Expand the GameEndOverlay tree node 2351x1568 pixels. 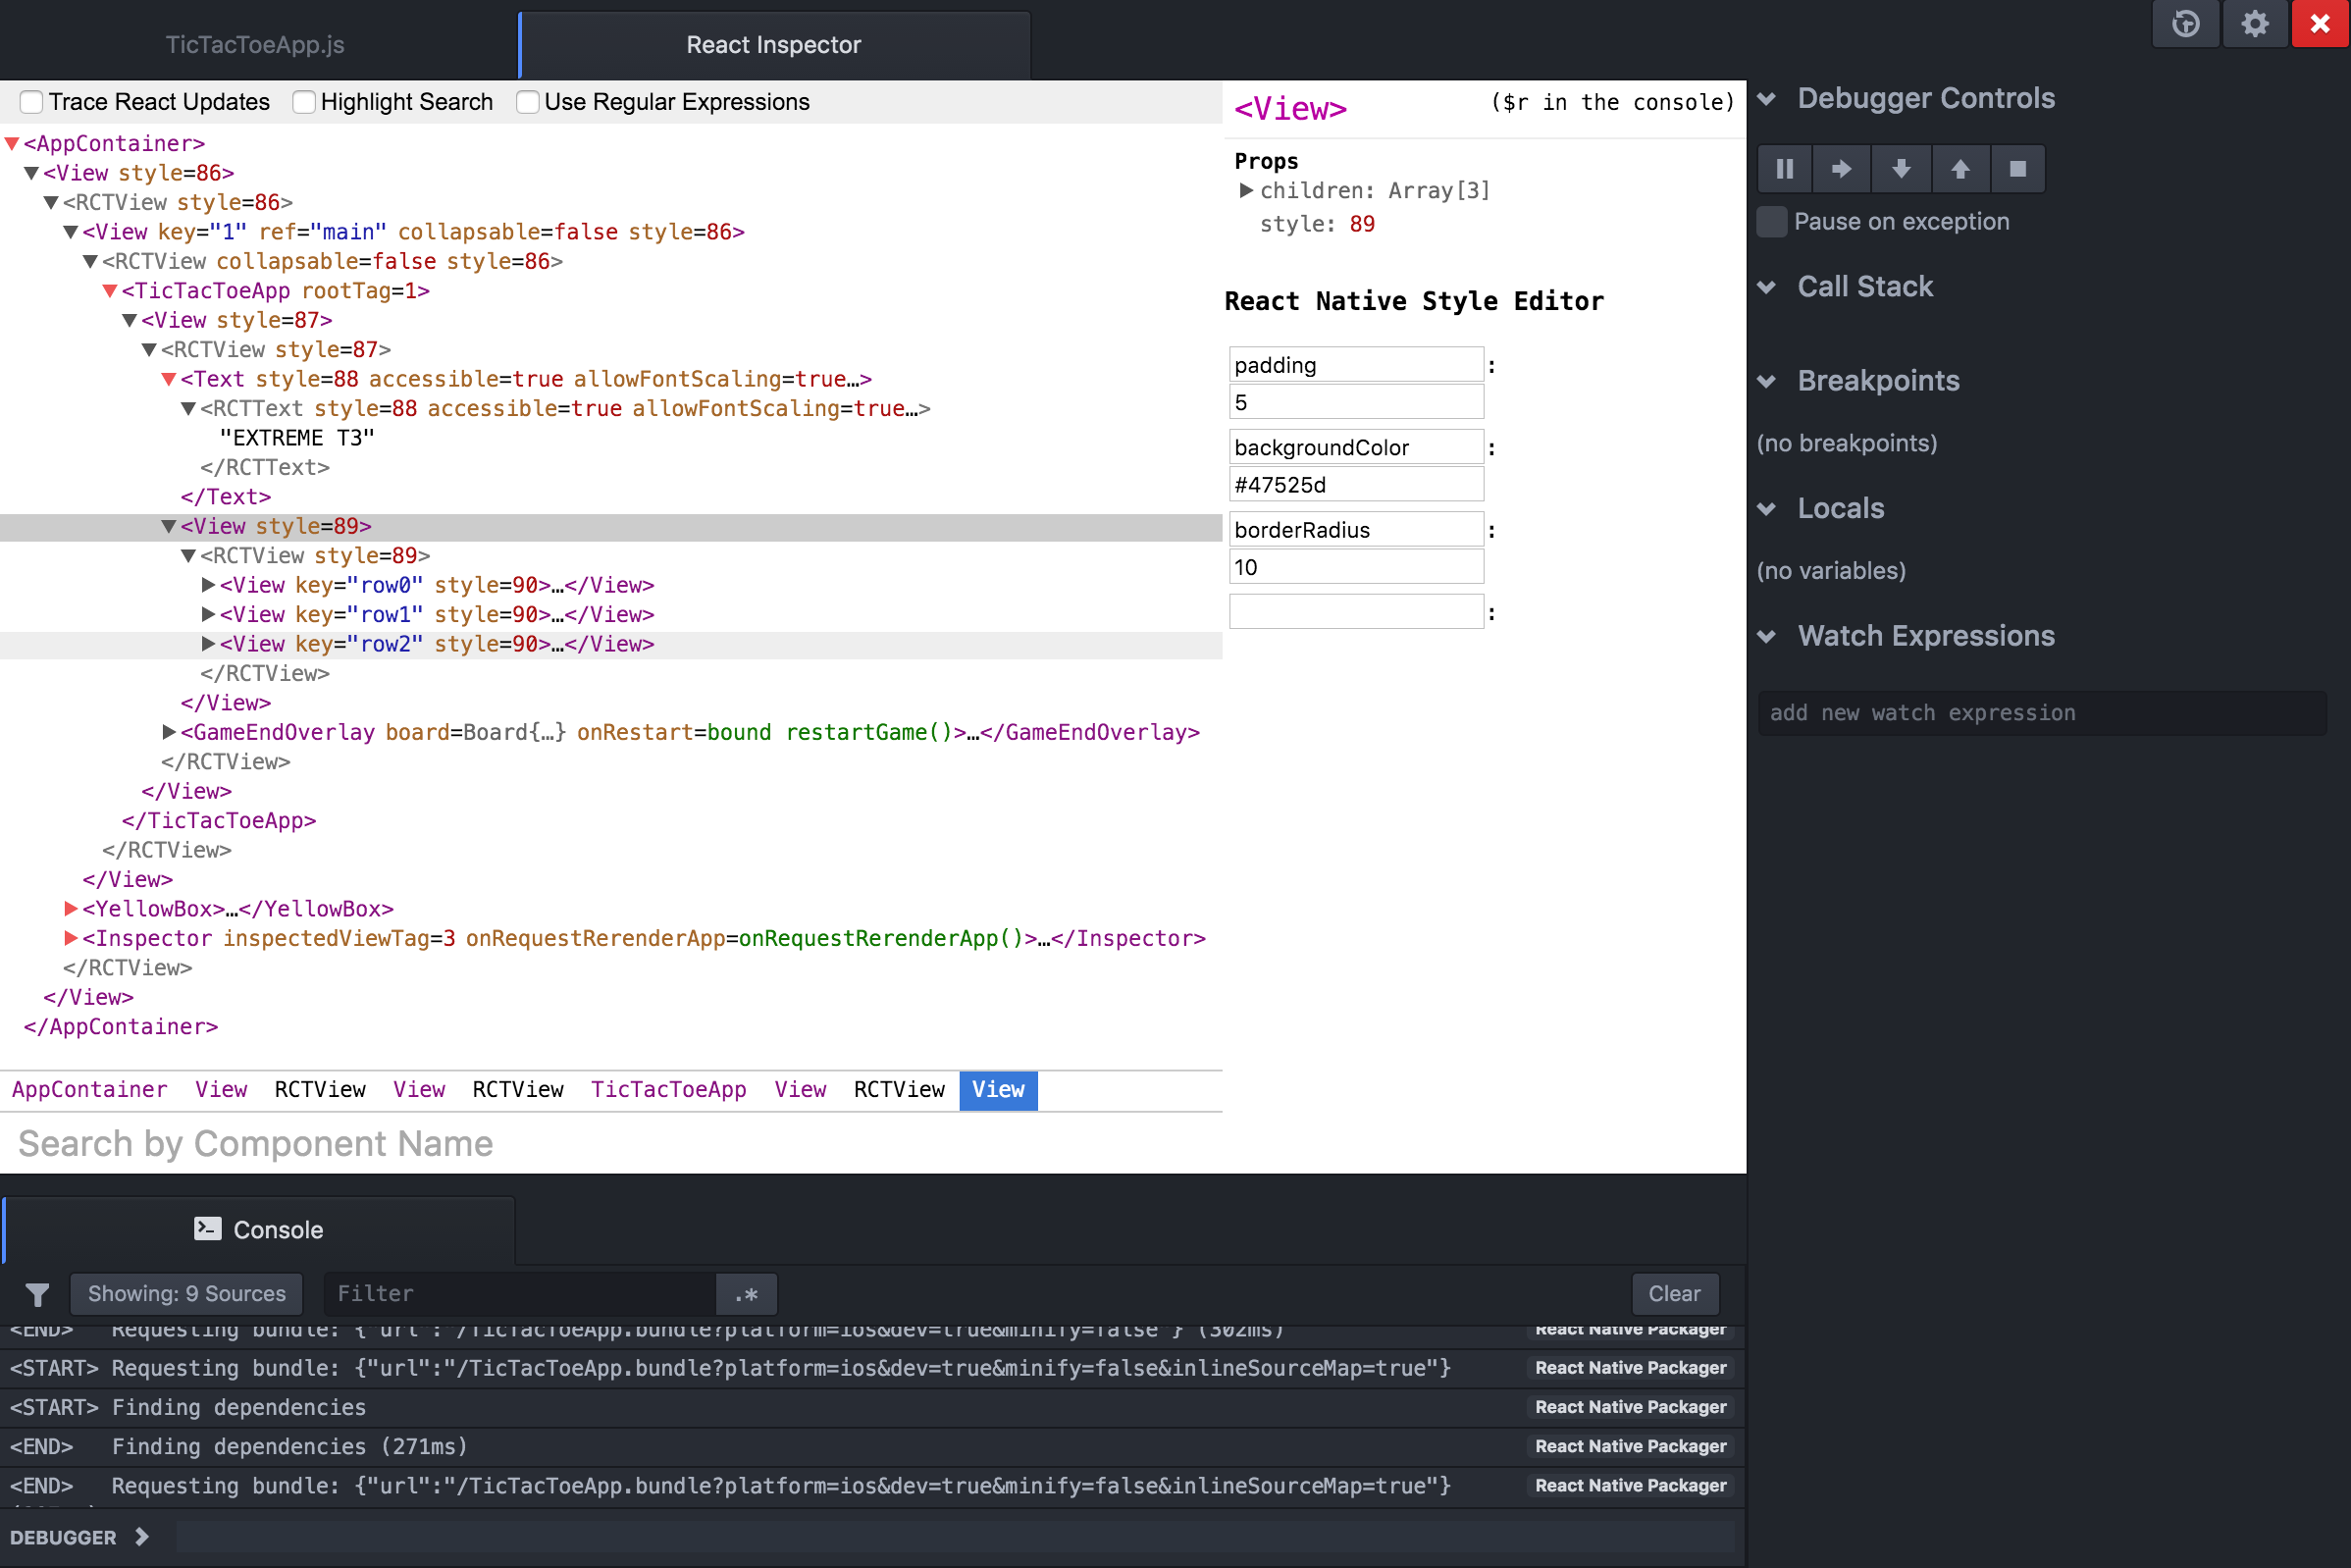pos(169,732)
